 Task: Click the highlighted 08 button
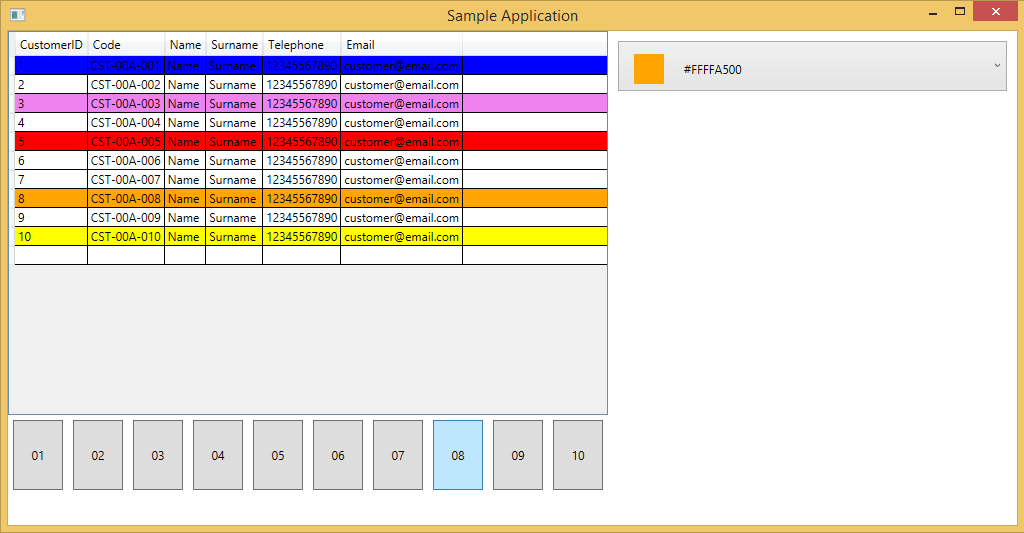tap(458, 455)
